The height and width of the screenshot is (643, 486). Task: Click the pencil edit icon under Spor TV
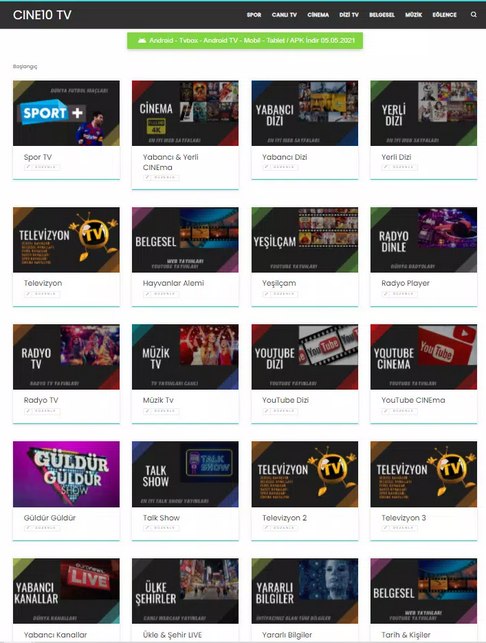point(28,167)
